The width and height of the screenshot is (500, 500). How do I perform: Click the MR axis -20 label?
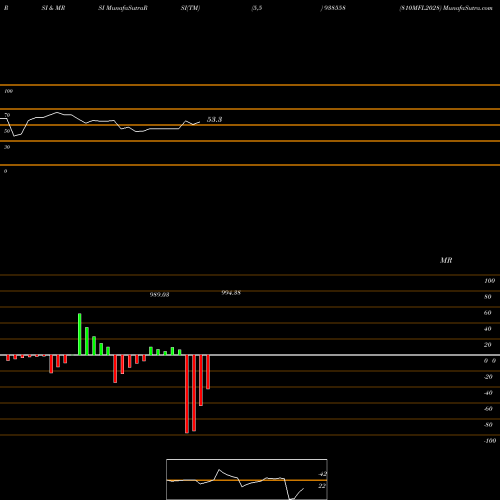(488, 377)
